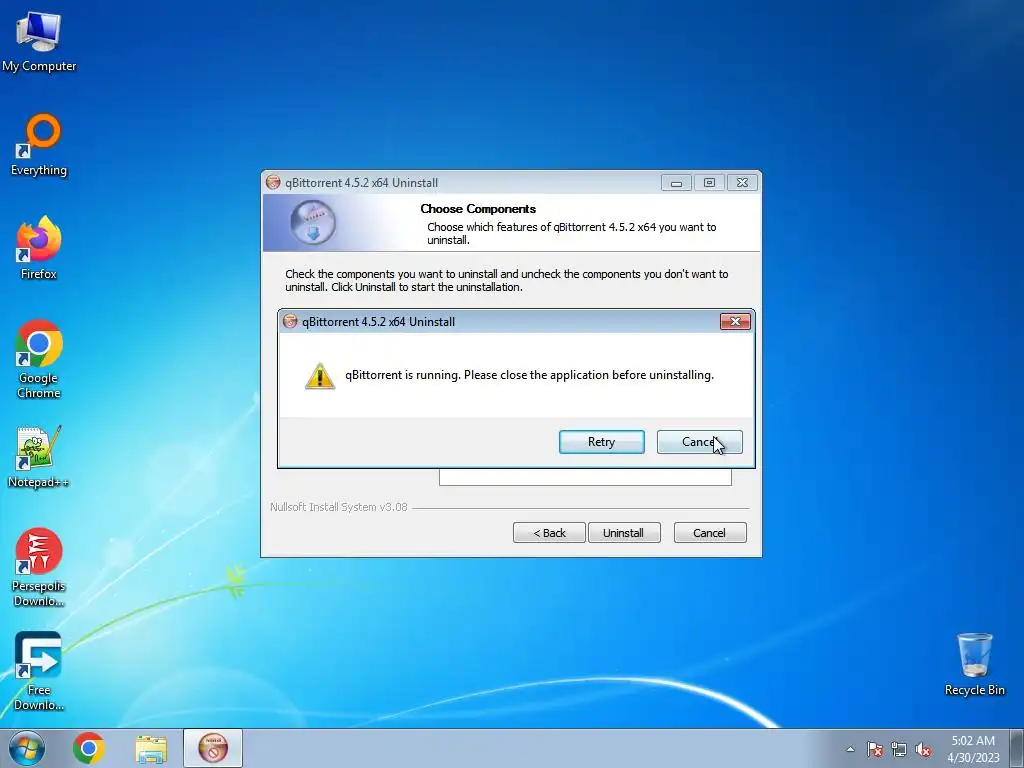Open the Recycle Bin
This screenshot has width=1024, height=768.
974,664
